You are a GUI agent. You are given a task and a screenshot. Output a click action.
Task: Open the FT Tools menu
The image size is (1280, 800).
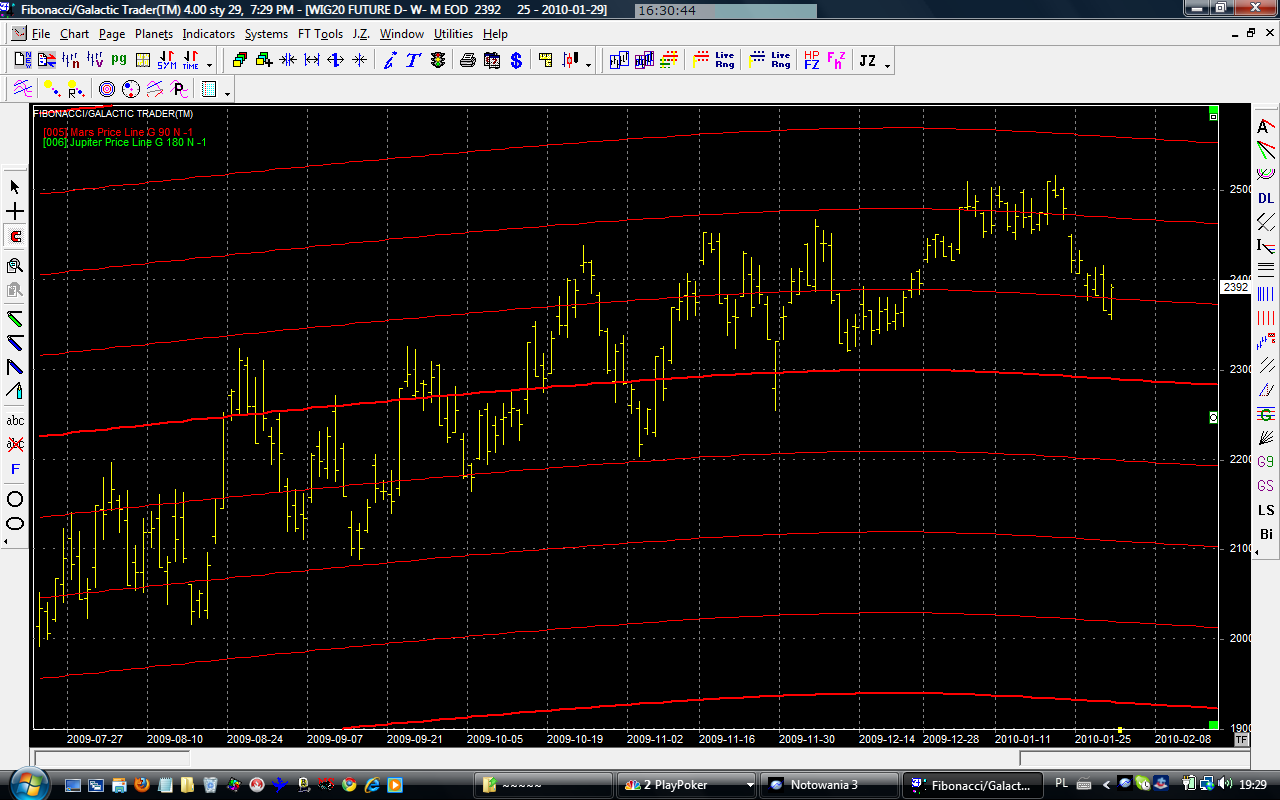[x=320, y=33]
